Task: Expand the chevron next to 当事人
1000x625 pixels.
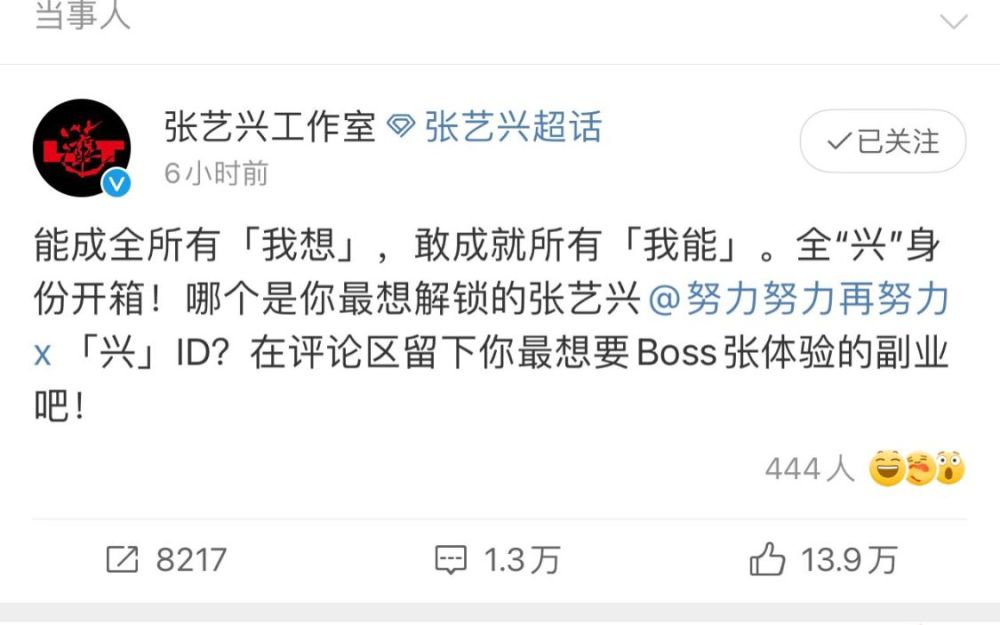Action: point(954,22)
